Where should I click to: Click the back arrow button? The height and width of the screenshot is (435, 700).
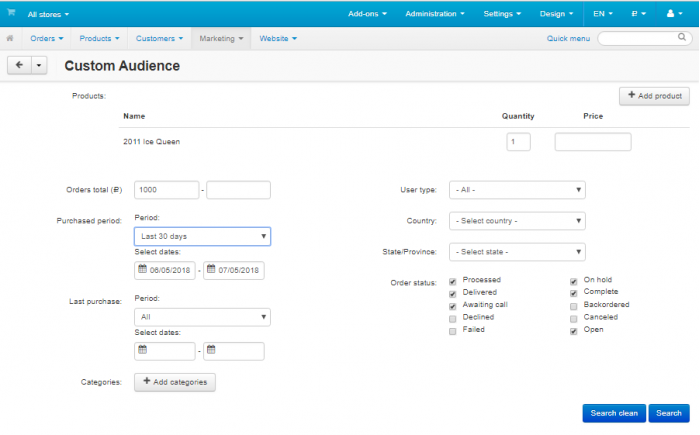pyautogui.click(x=19, y=65)
